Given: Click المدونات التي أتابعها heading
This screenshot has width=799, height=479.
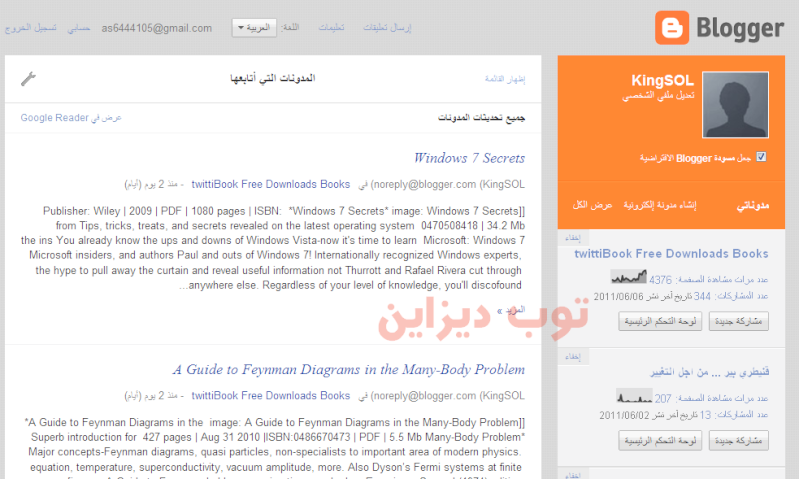Looking at the screenshot, I should 273,78.
